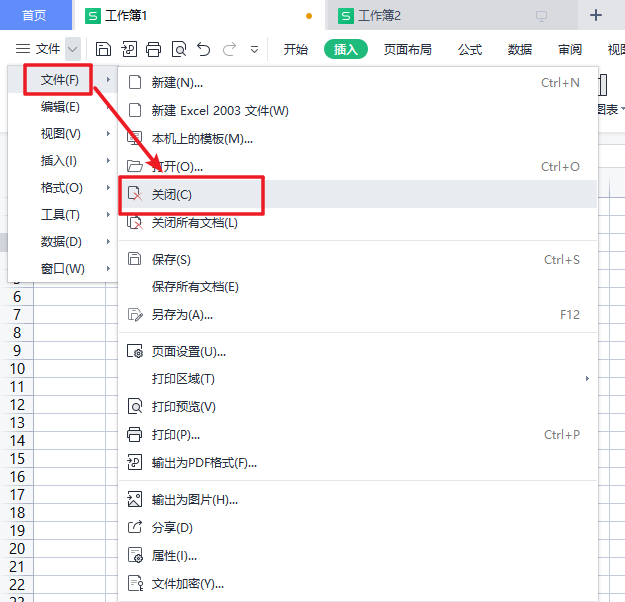This screenshot has height=602, width=625.
Task: Choose 文件加密(Y)... menu entry
Action: 358,584
